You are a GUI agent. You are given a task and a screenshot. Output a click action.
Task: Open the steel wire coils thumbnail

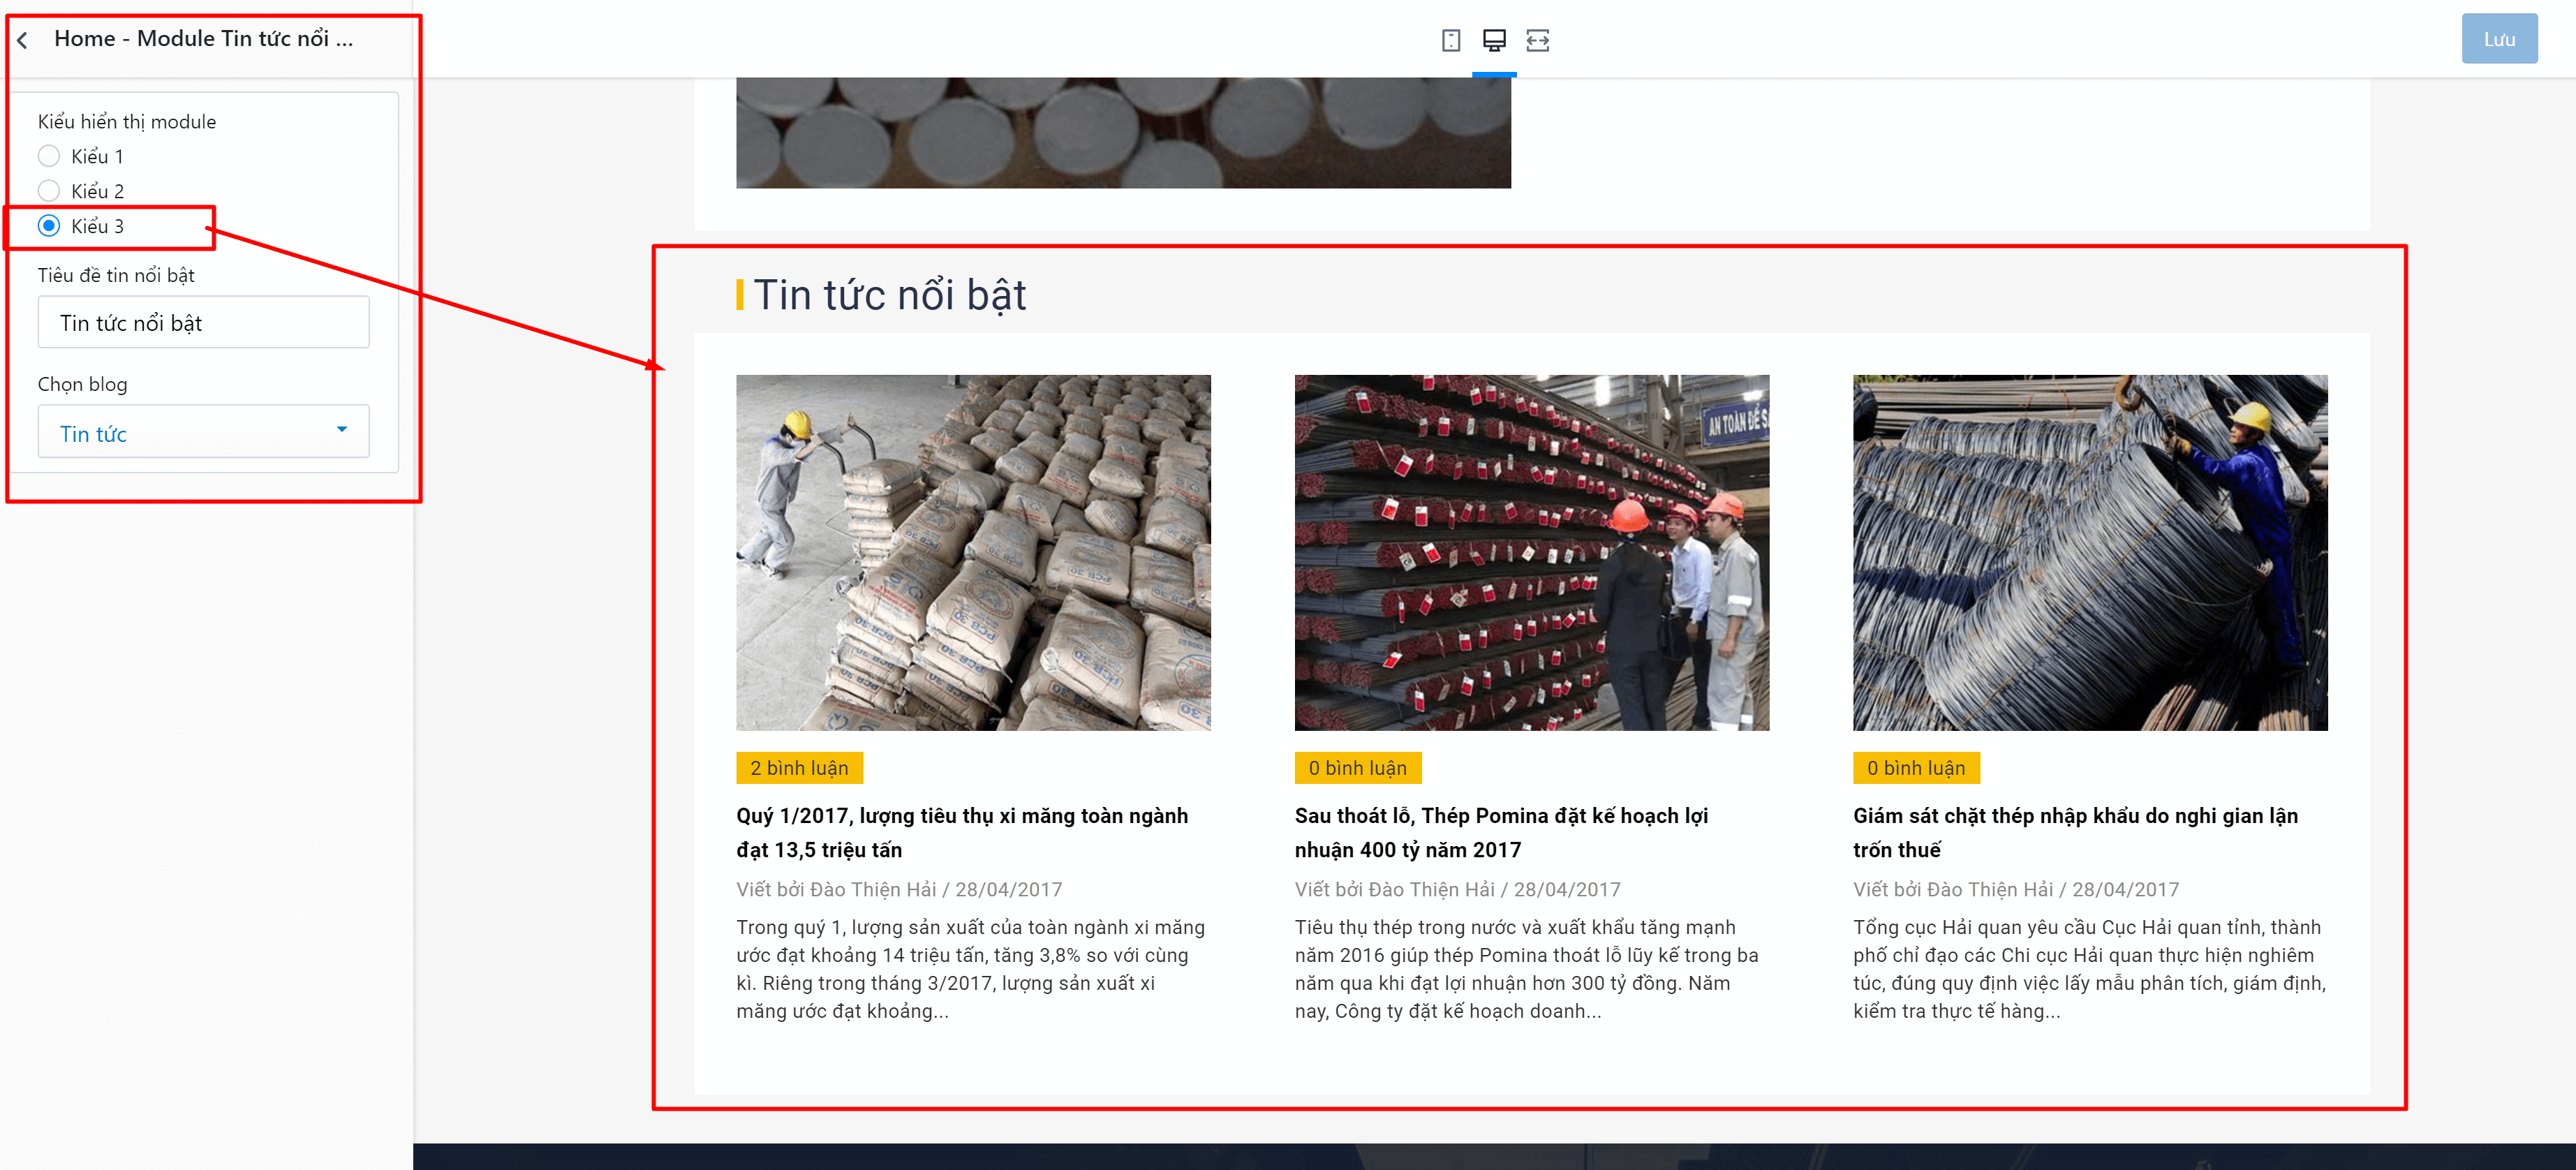point(2090,552)
